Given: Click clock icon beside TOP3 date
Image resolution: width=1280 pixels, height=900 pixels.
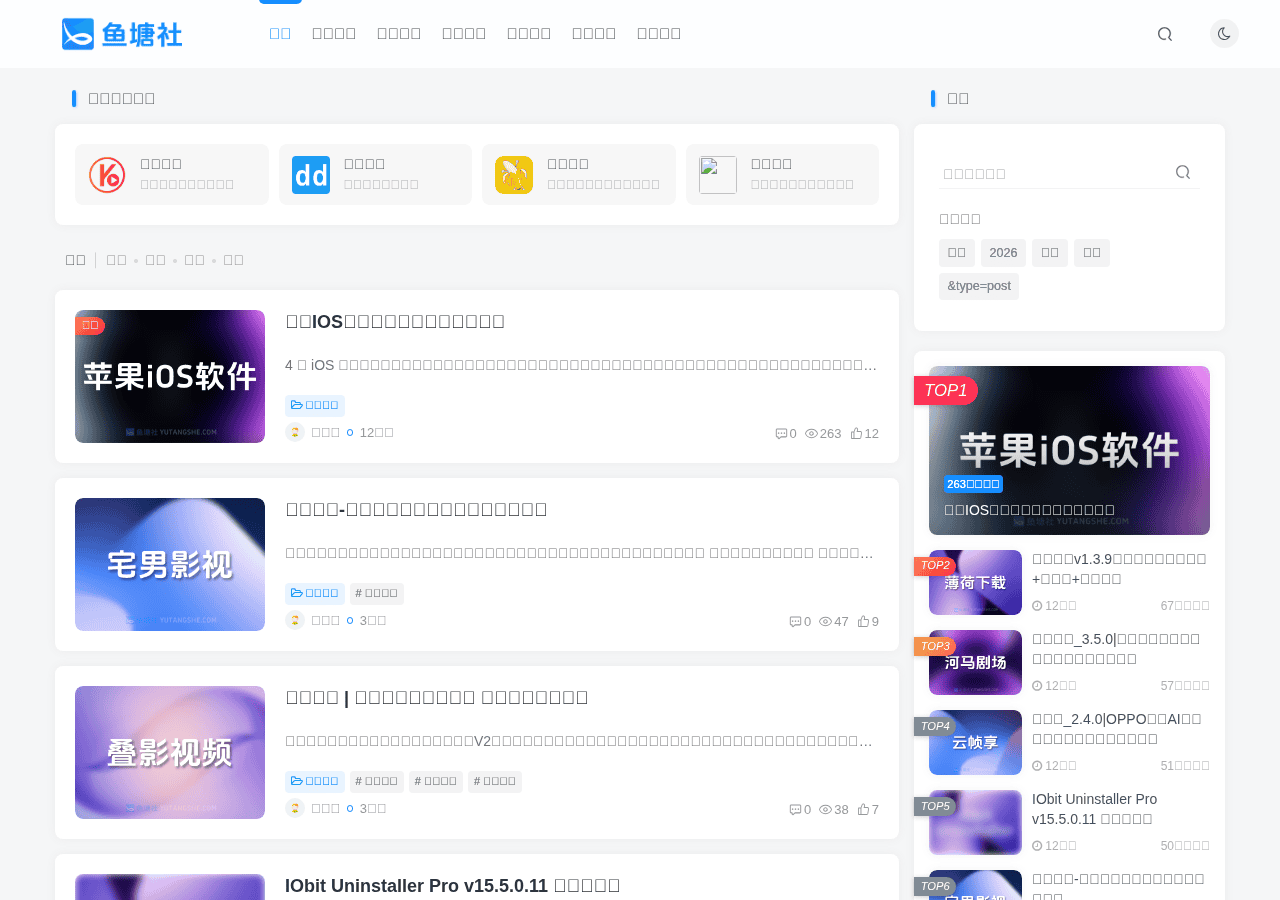Looking at the screenshot, I should [x=1037, y=686].
